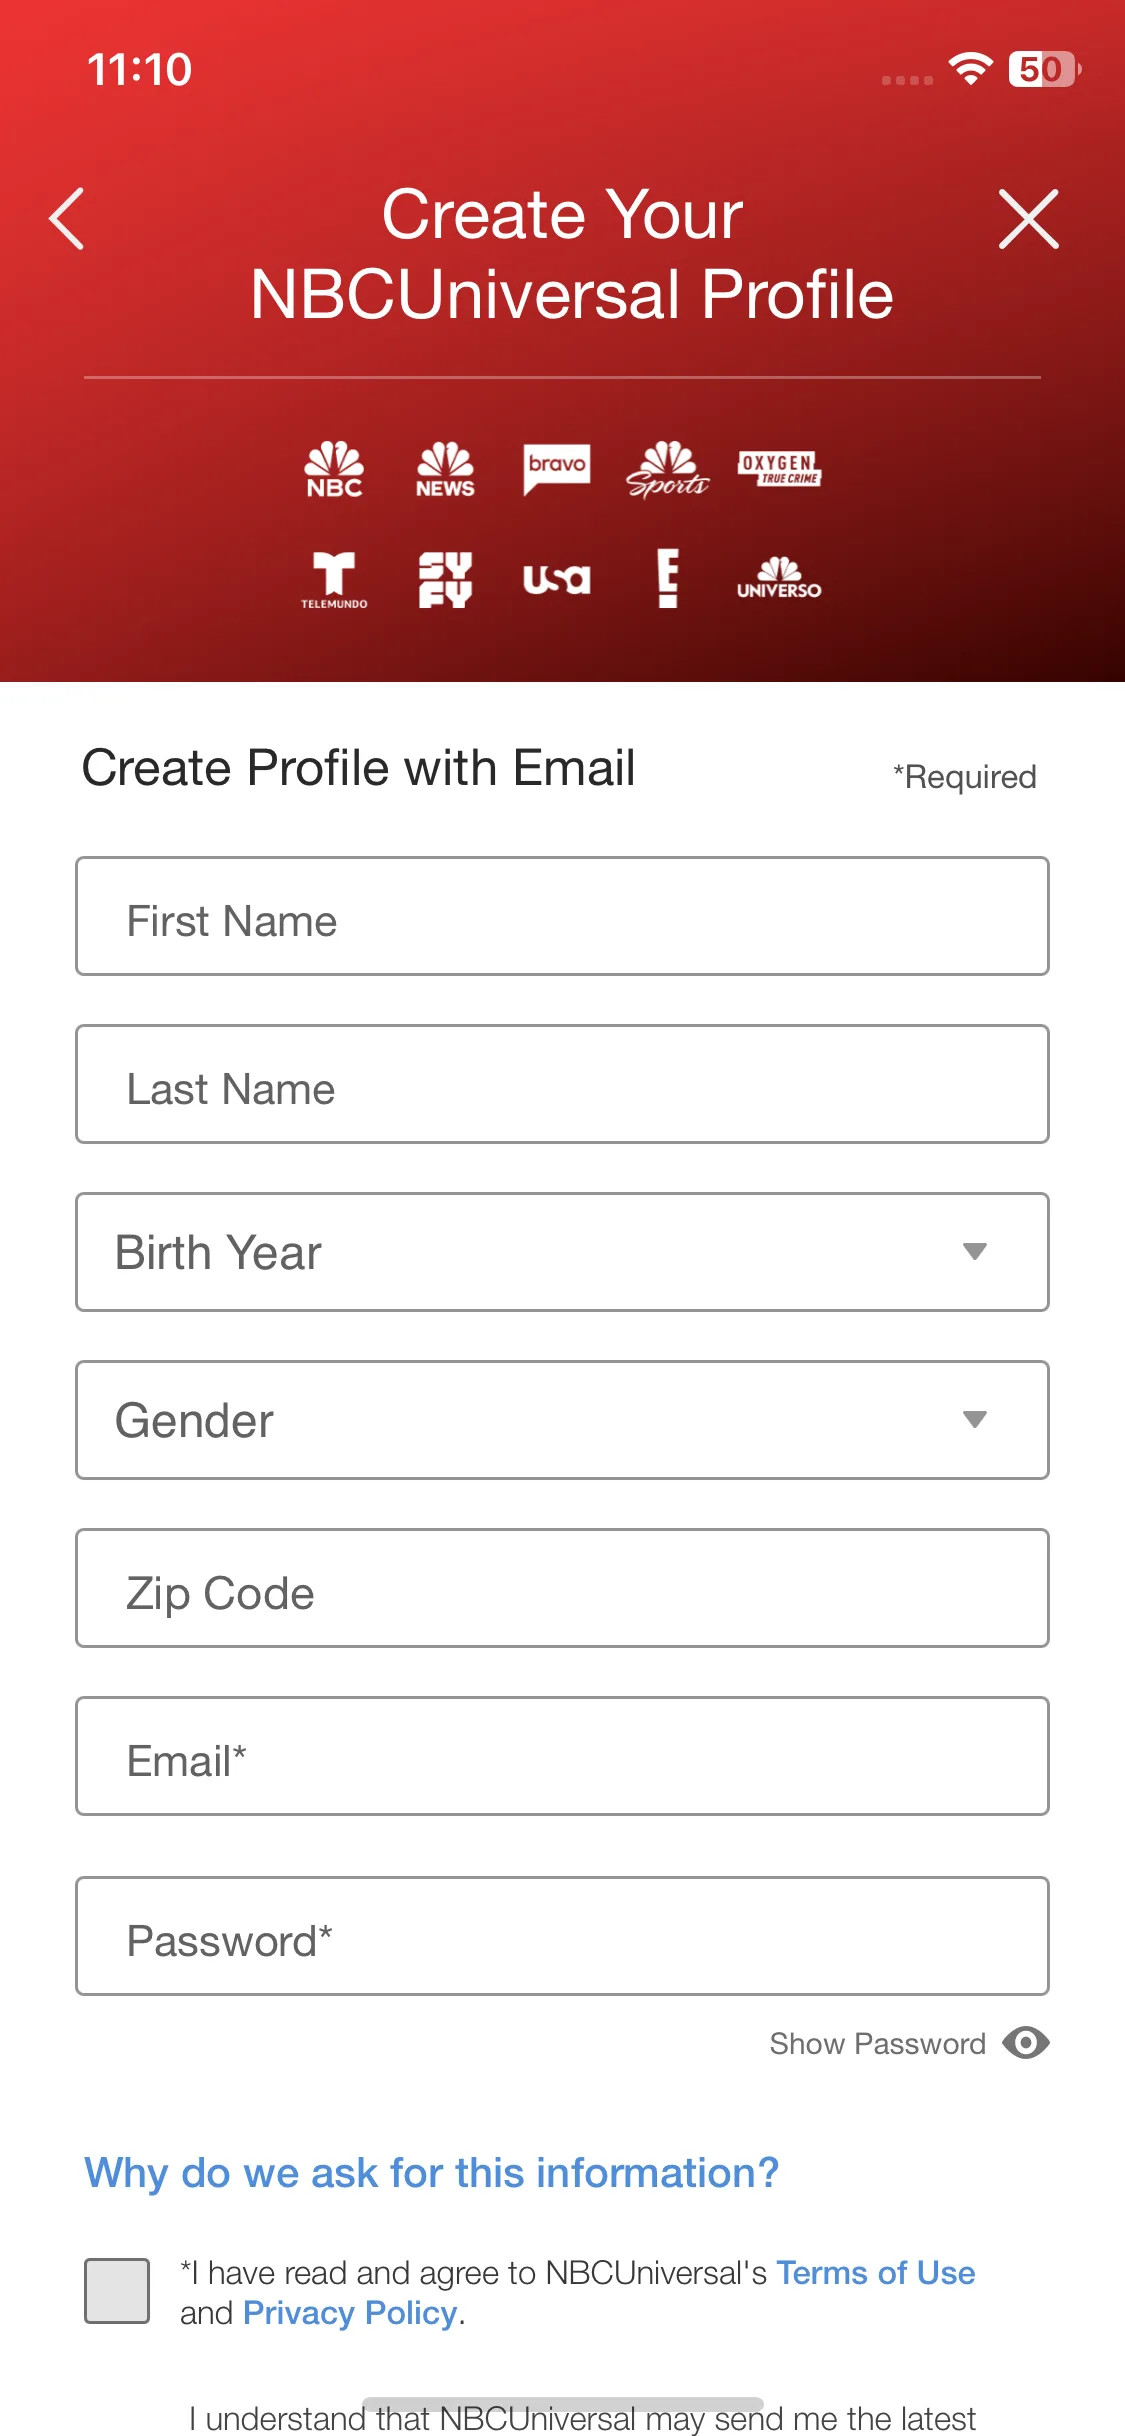Tap the NBC Sports logo

(668, 469)
